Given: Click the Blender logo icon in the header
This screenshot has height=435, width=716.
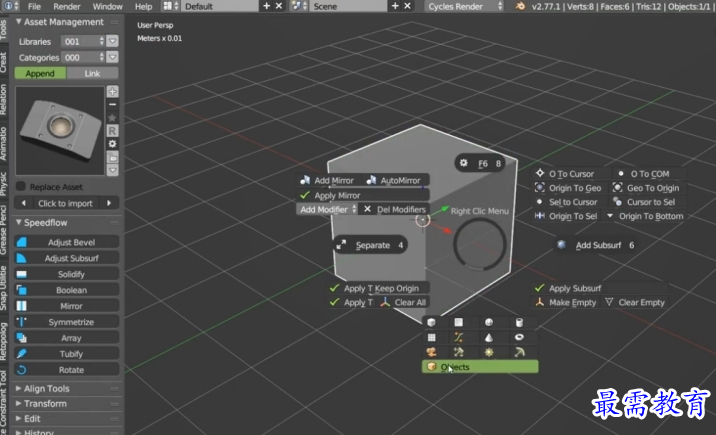Looking at the screenshot, I should 520,6.
